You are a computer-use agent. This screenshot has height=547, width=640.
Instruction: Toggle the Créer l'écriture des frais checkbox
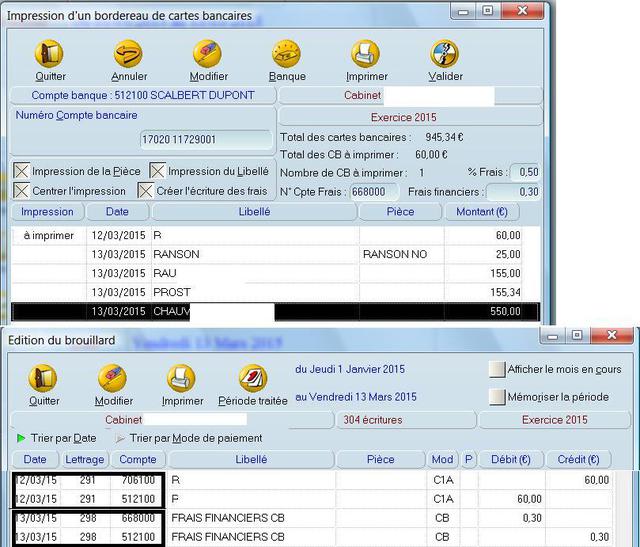[146, 191]
